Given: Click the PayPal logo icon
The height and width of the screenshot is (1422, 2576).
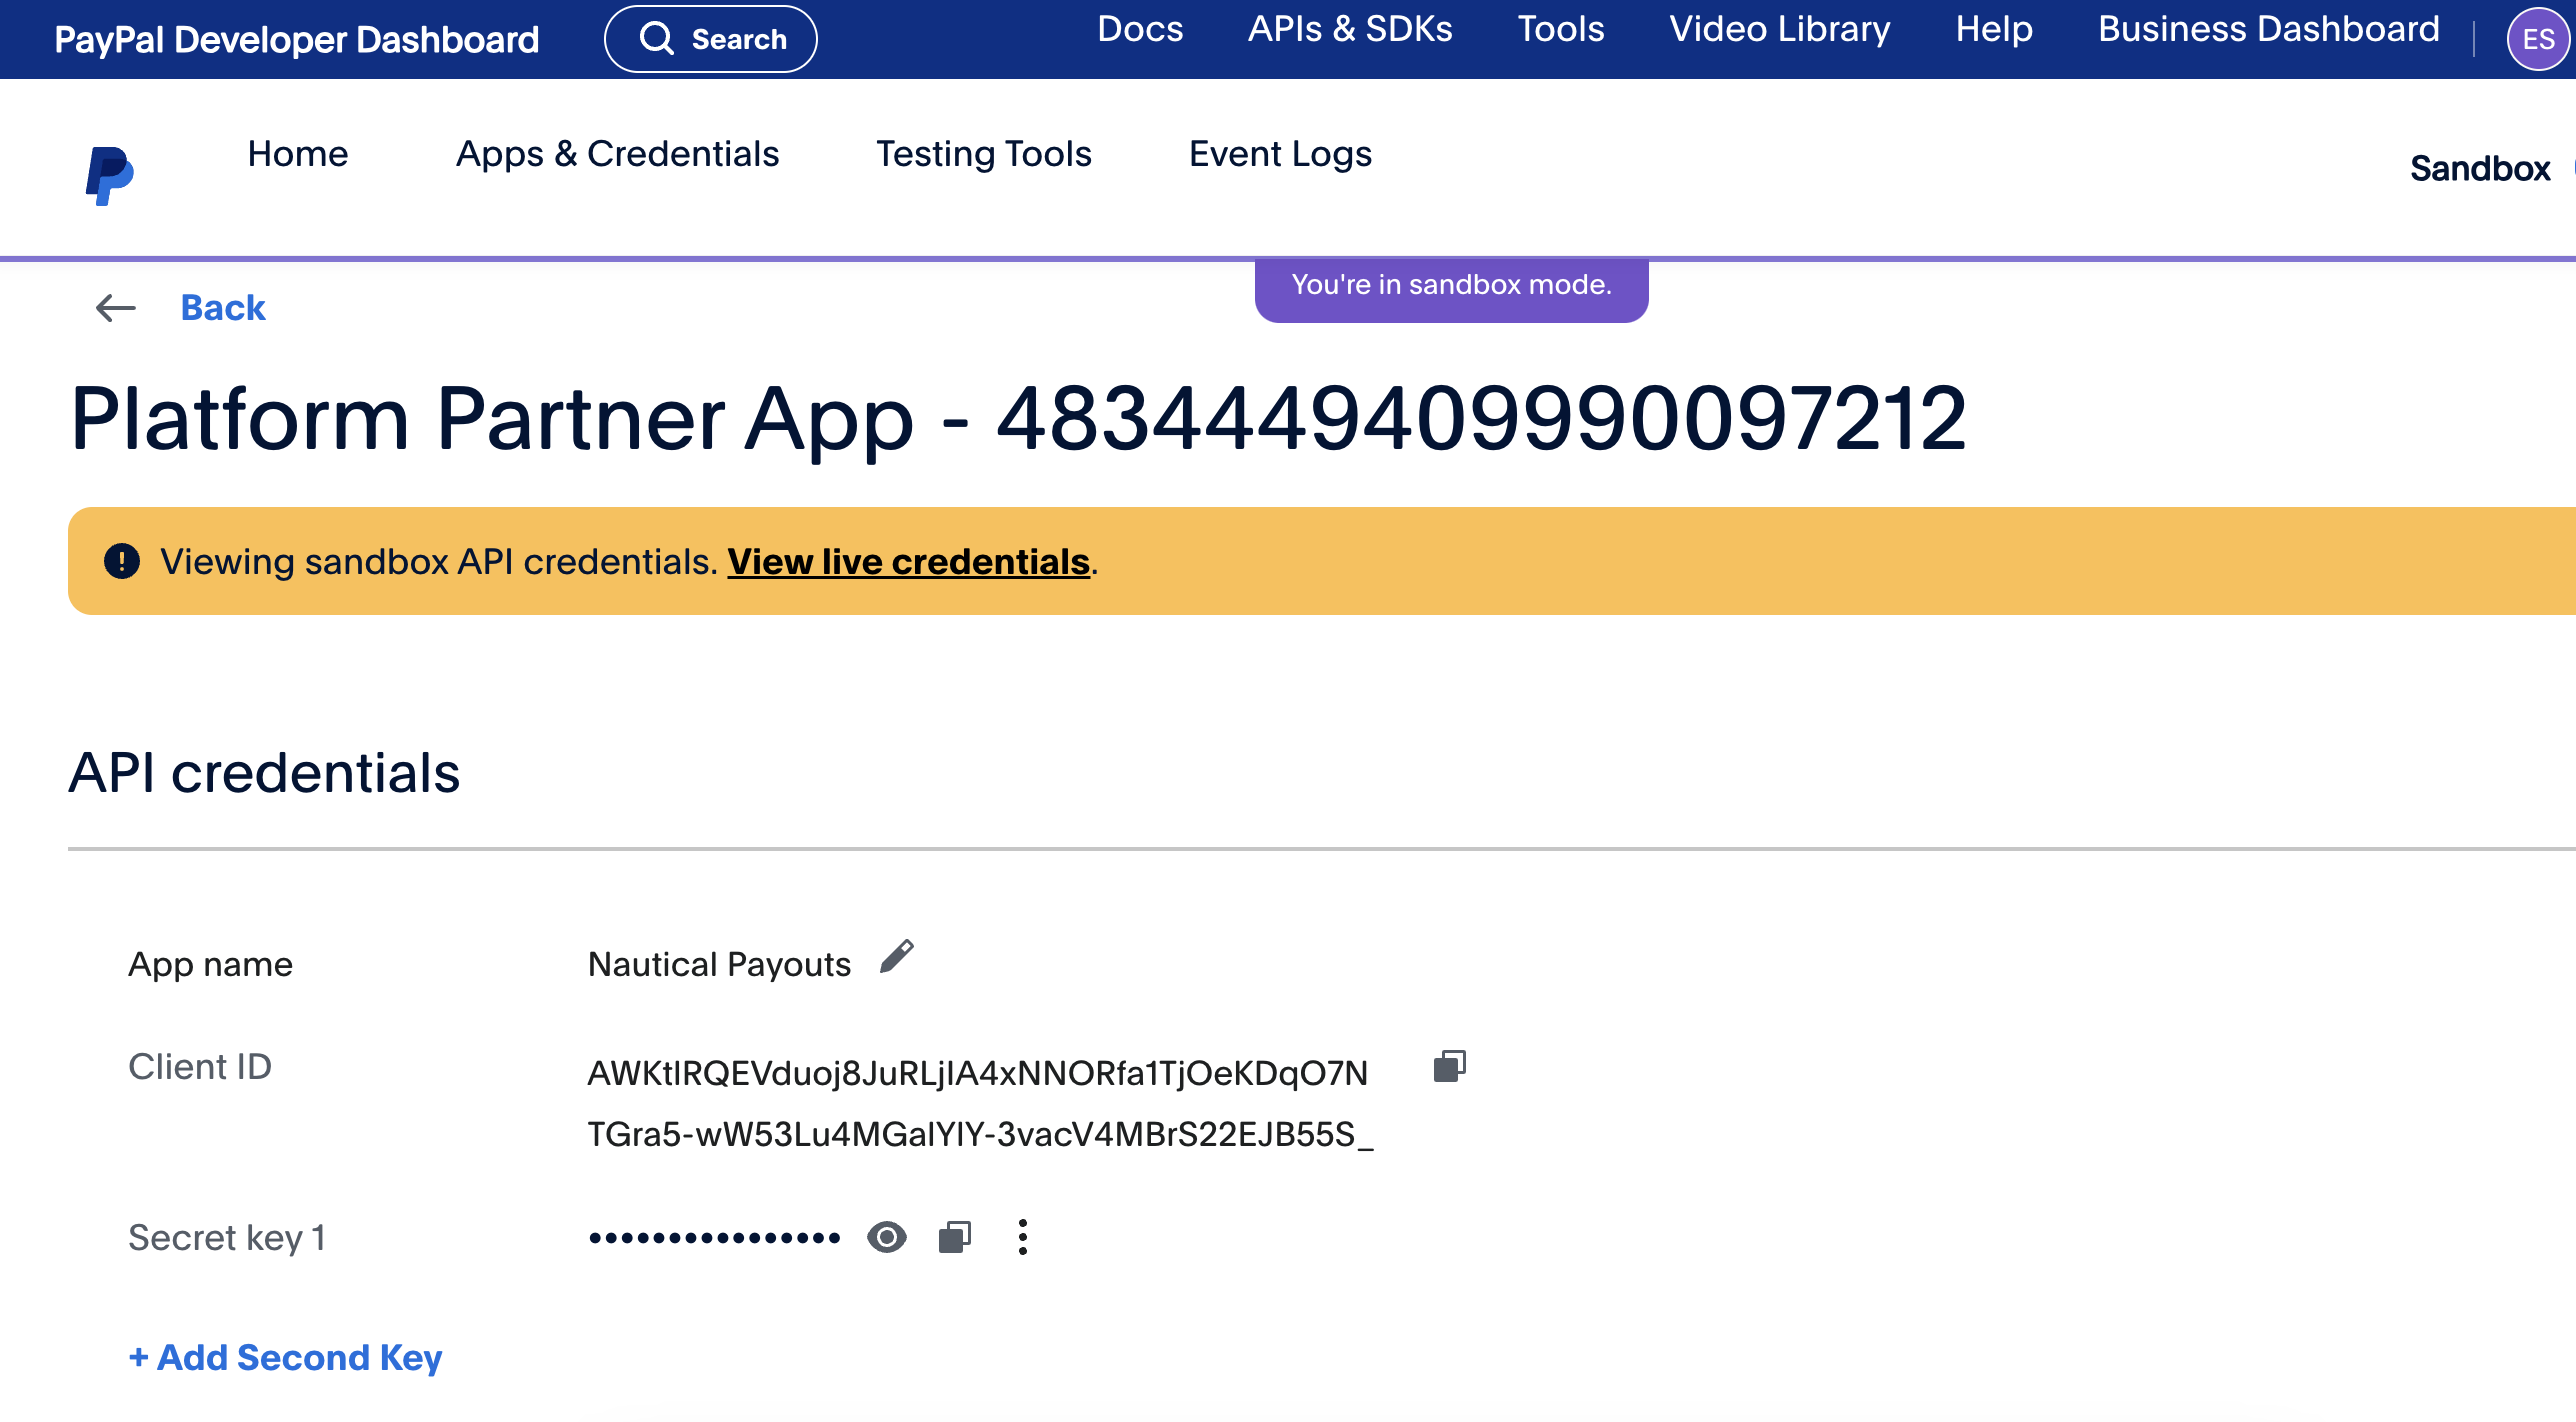Looking at the screenshot, I should point(109,175).
